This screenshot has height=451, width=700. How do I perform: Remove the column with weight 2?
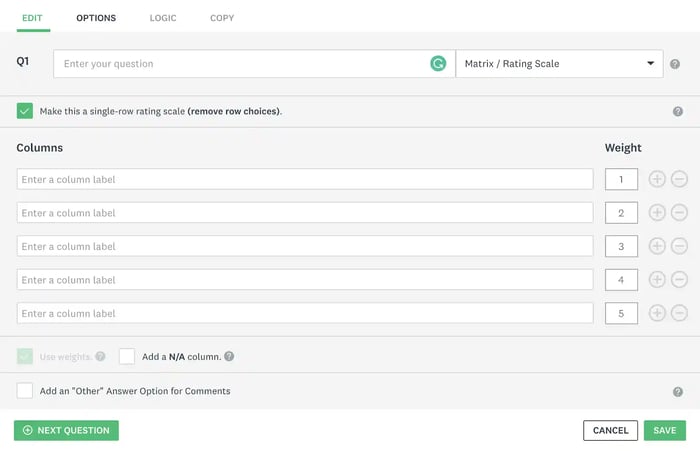pos(679,213)
